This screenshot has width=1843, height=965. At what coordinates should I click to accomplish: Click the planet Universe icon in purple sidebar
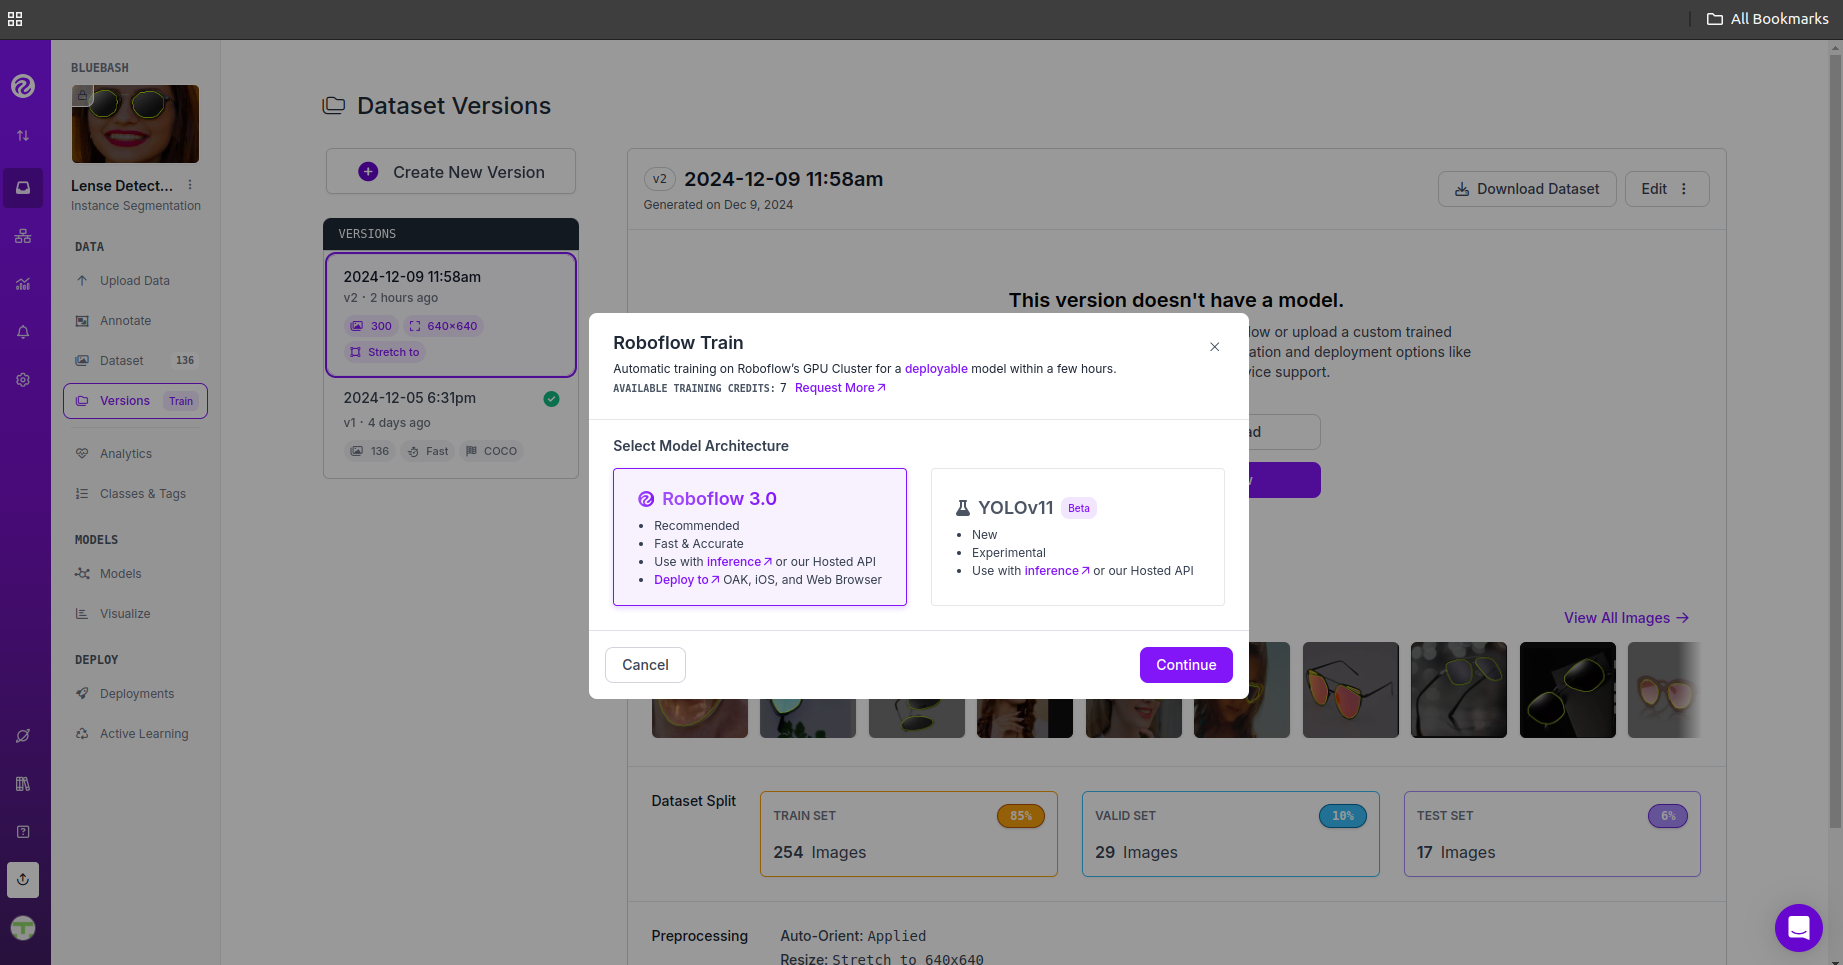click(23, 736)
